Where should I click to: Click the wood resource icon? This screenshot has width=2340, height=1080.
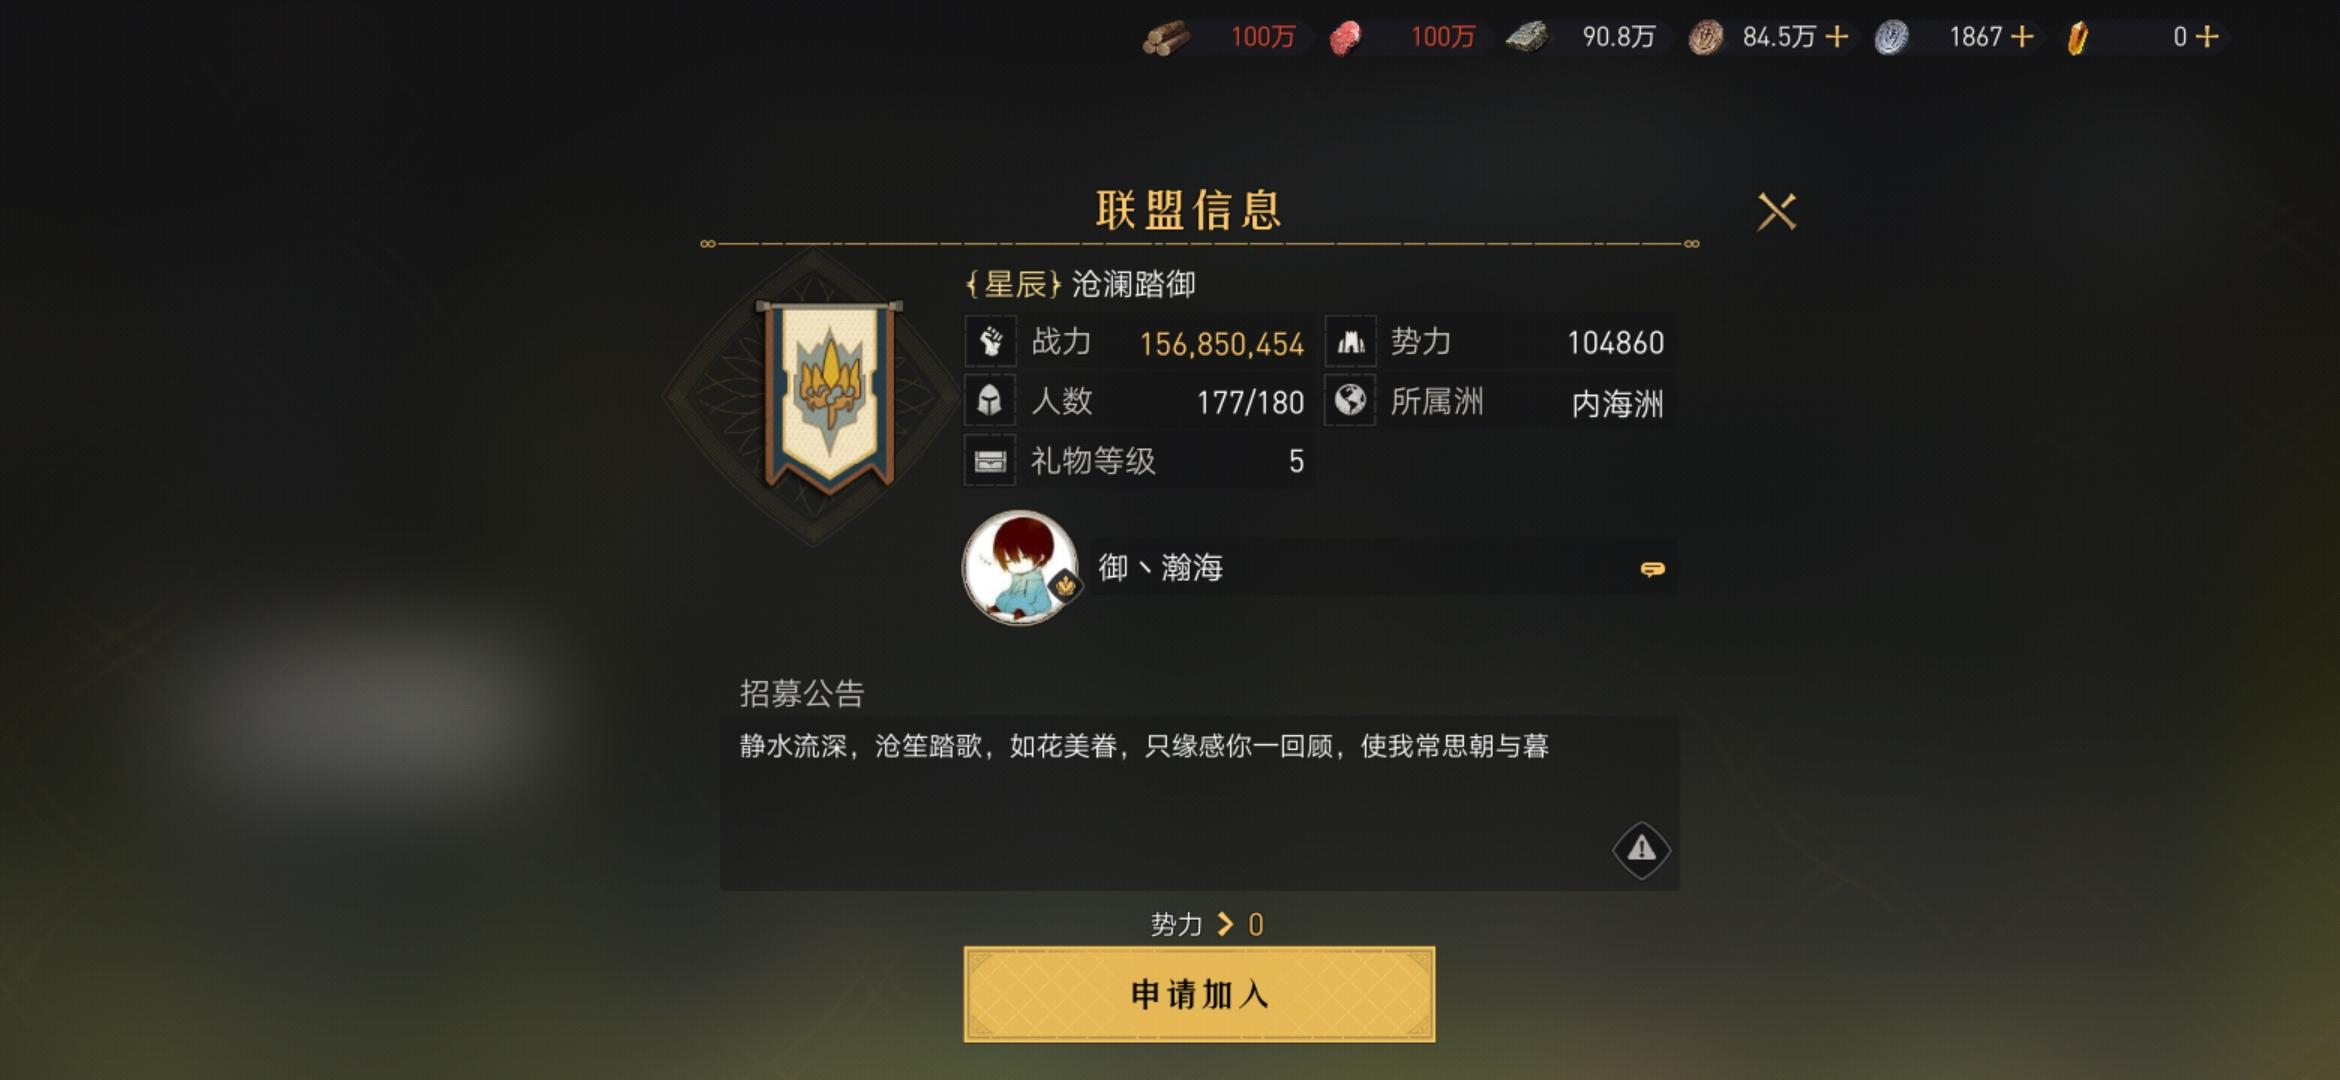1166,38
